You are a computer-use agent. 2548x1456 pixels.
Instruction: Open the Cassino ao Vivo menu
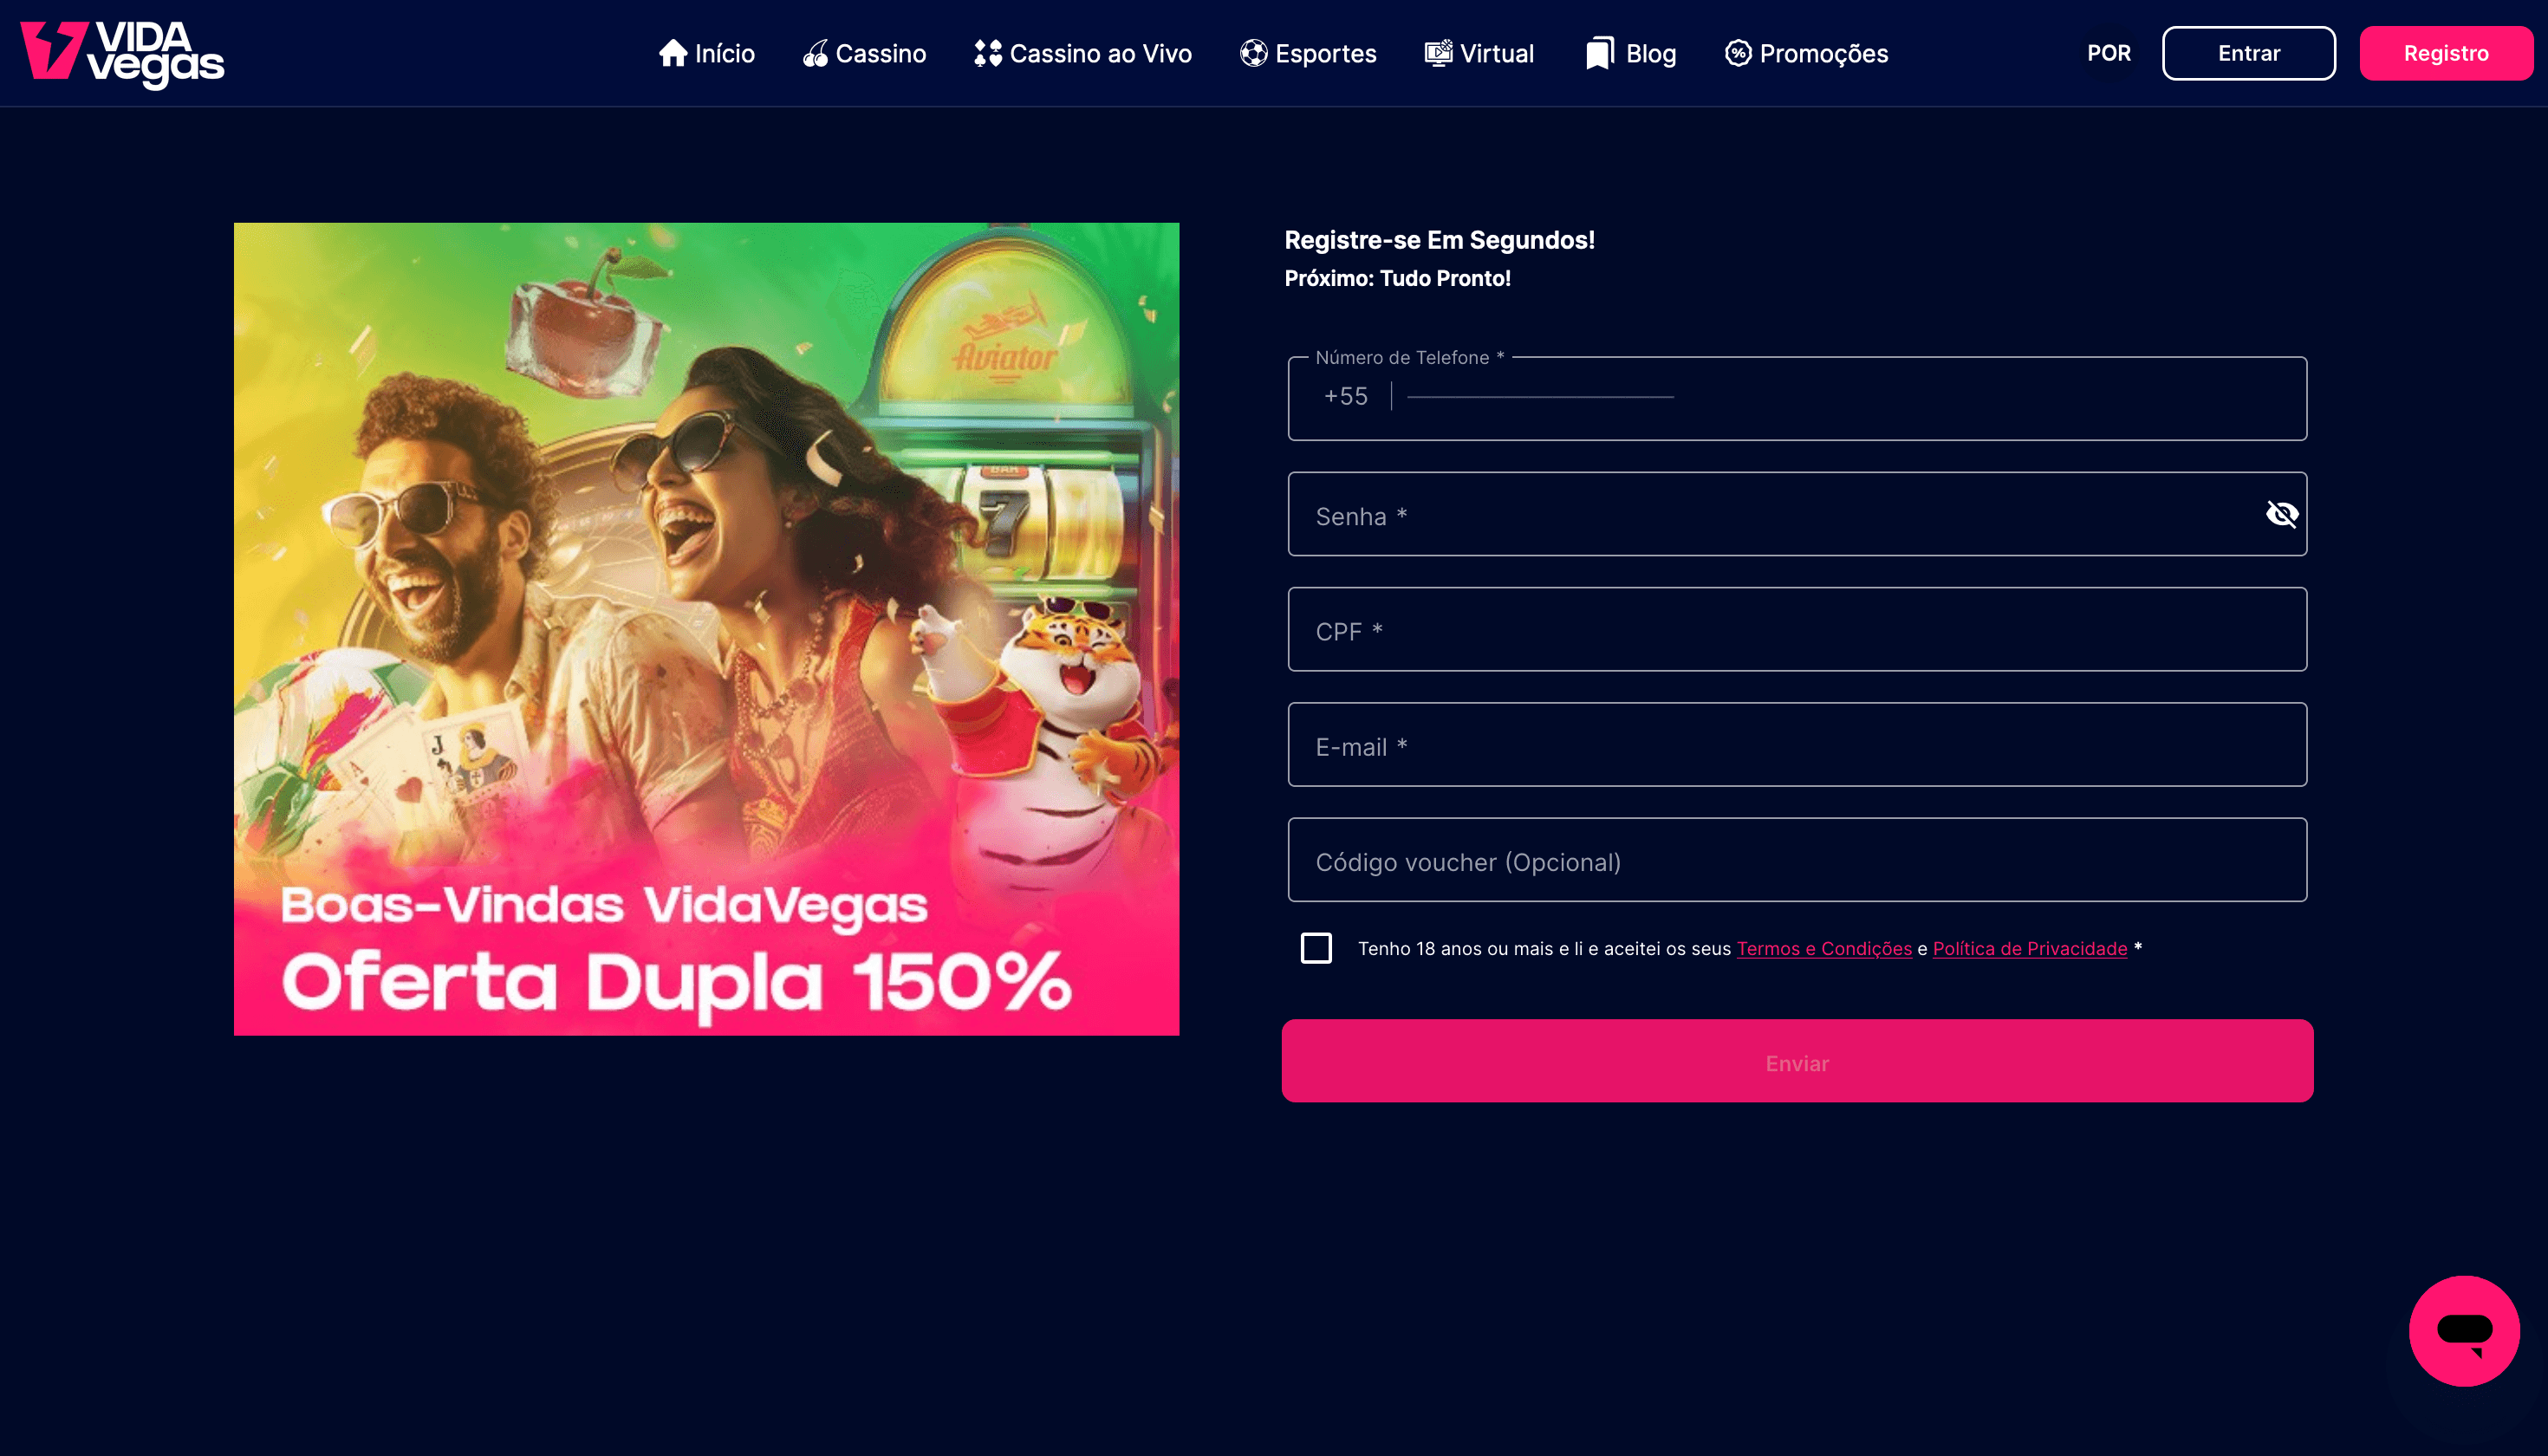pyautogui.click(x=1083, y=53)
